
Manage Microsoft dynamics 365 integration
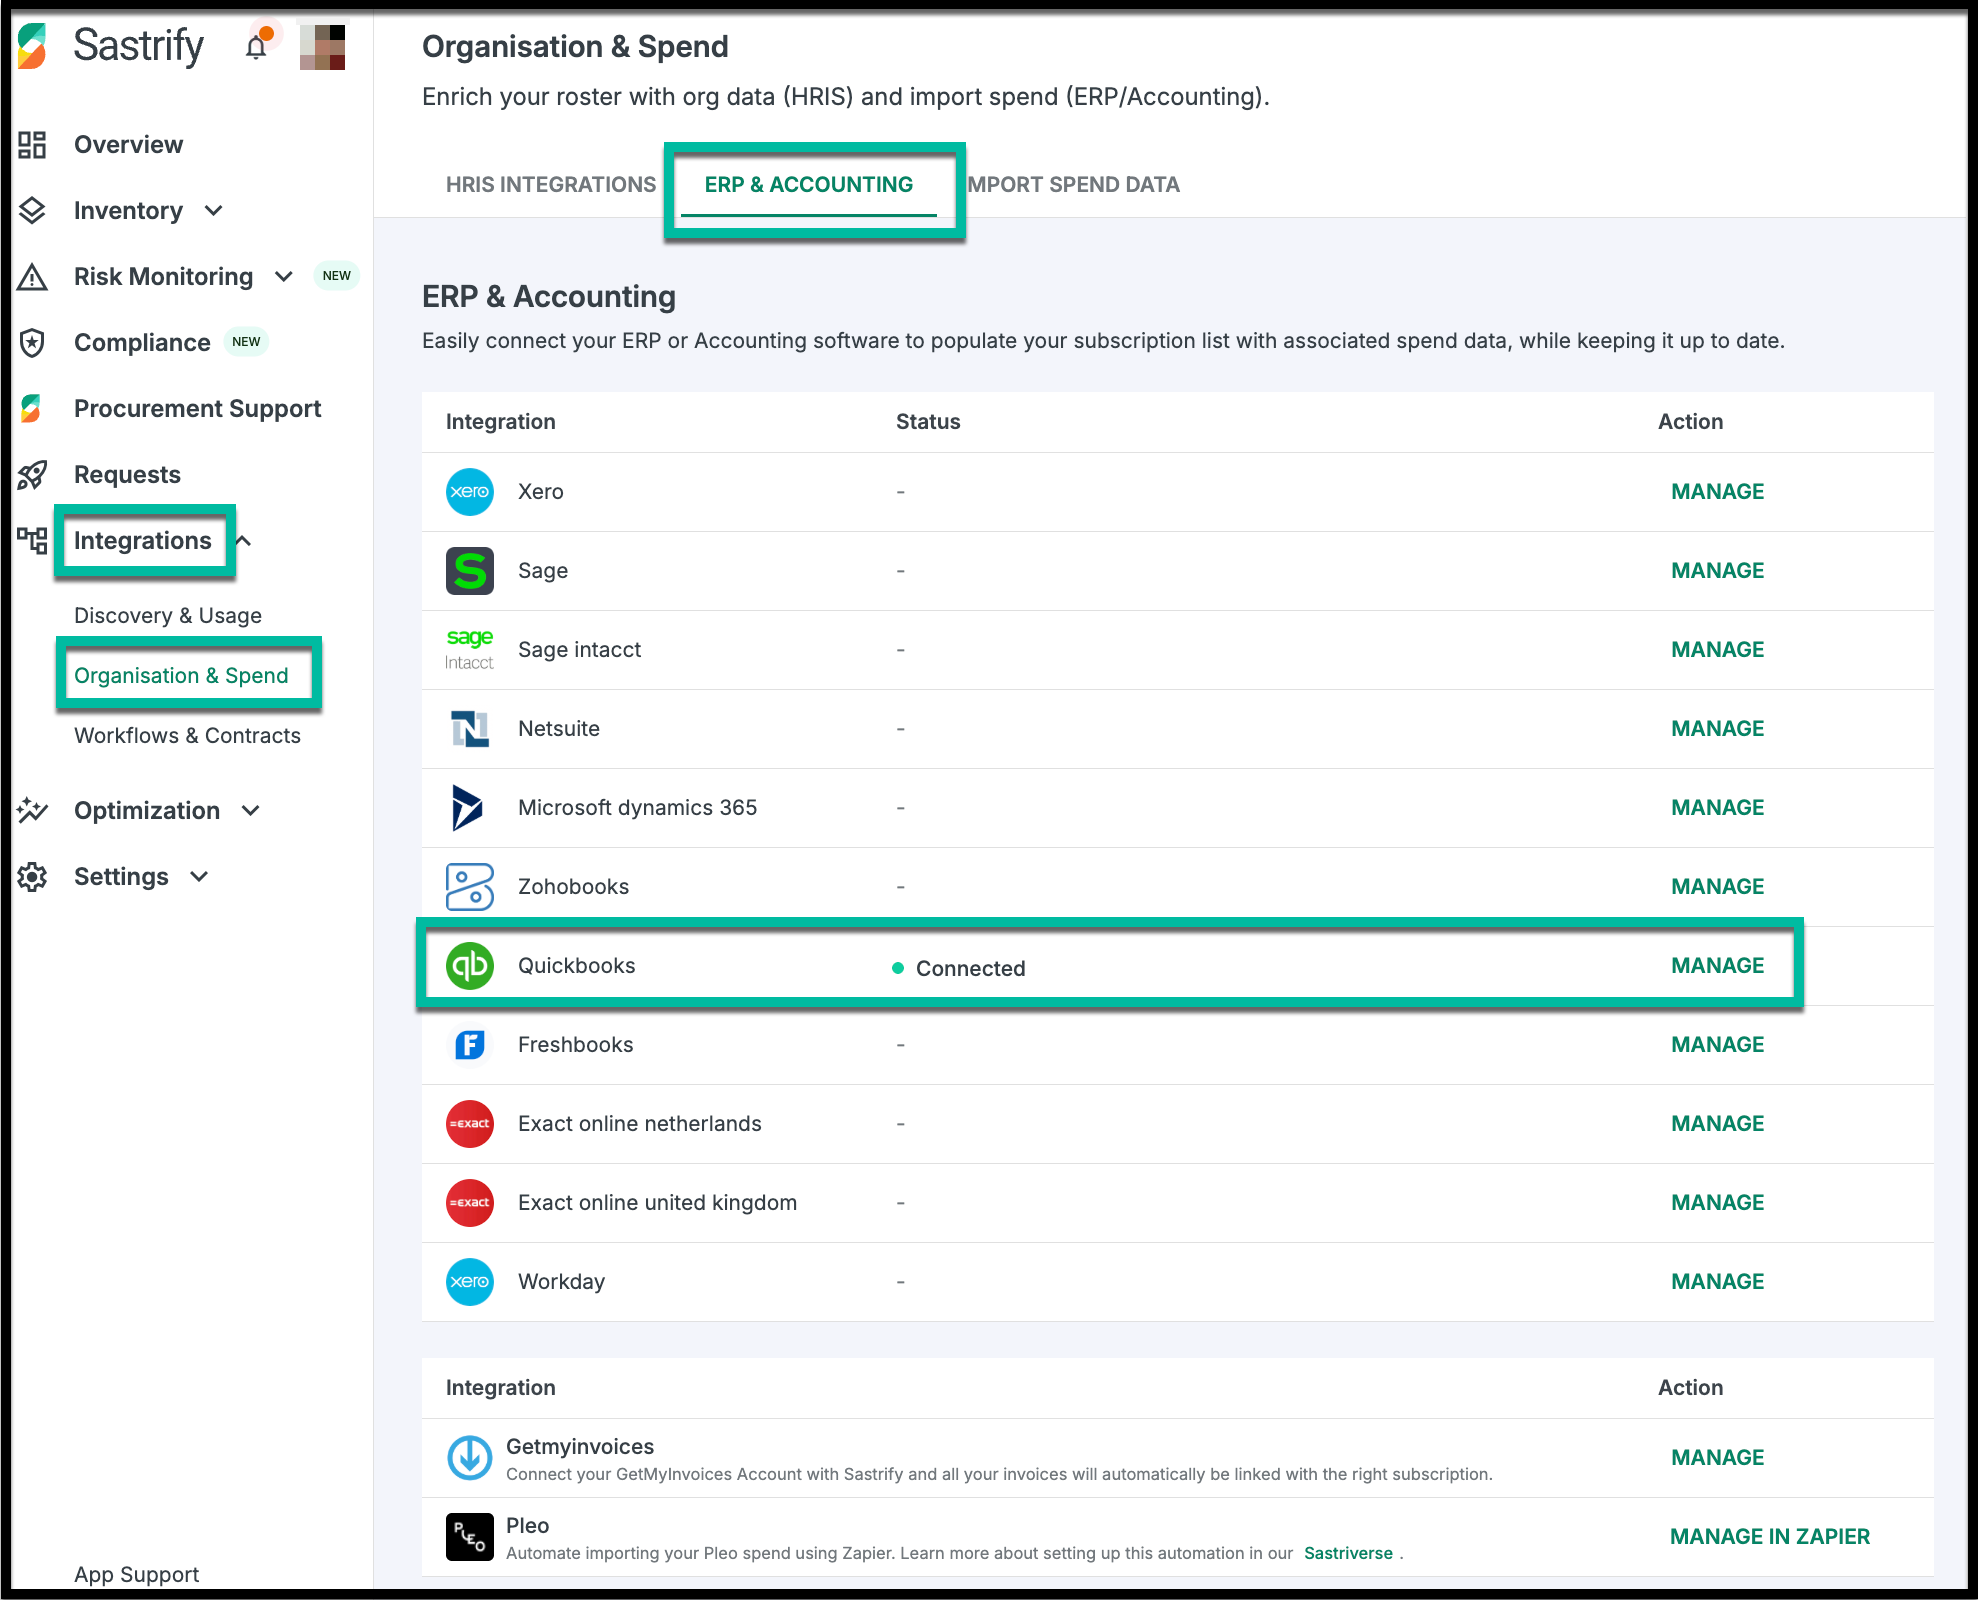click(x=1718, y=808)
